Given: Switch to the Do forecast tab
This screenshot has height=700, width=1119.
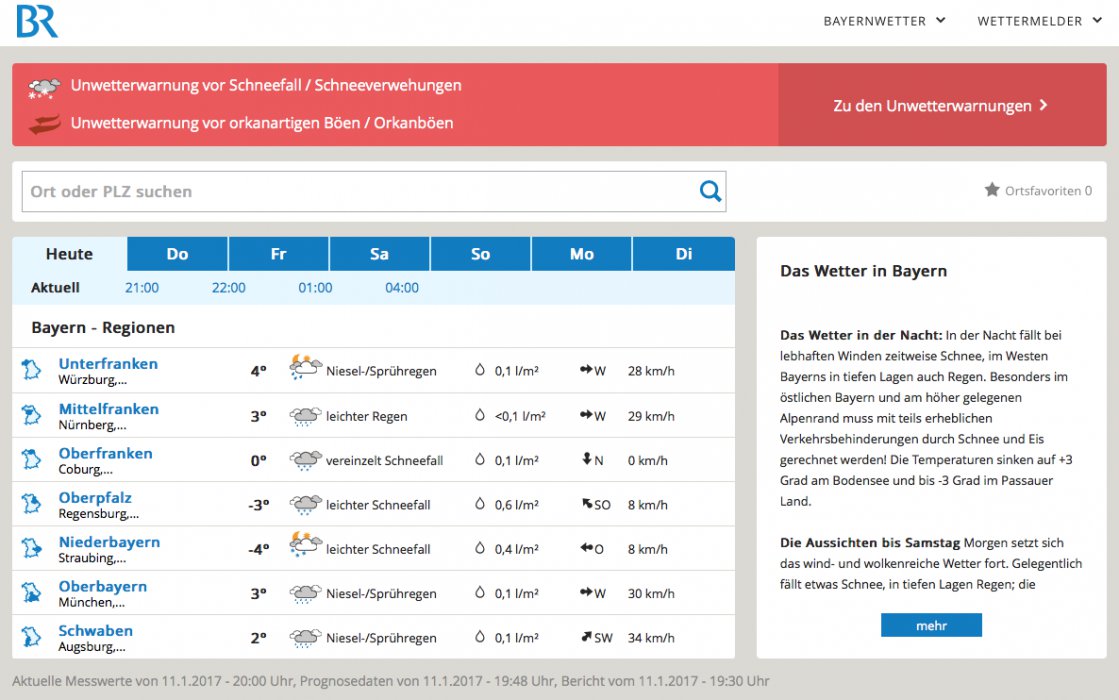Looking at the screenshot, I should point(177,254).
